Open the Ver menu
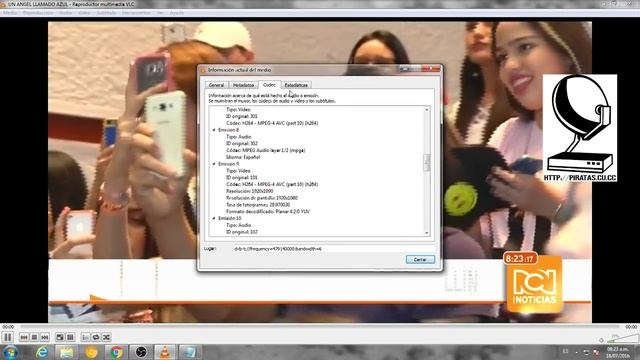 (x=160, y=13)
